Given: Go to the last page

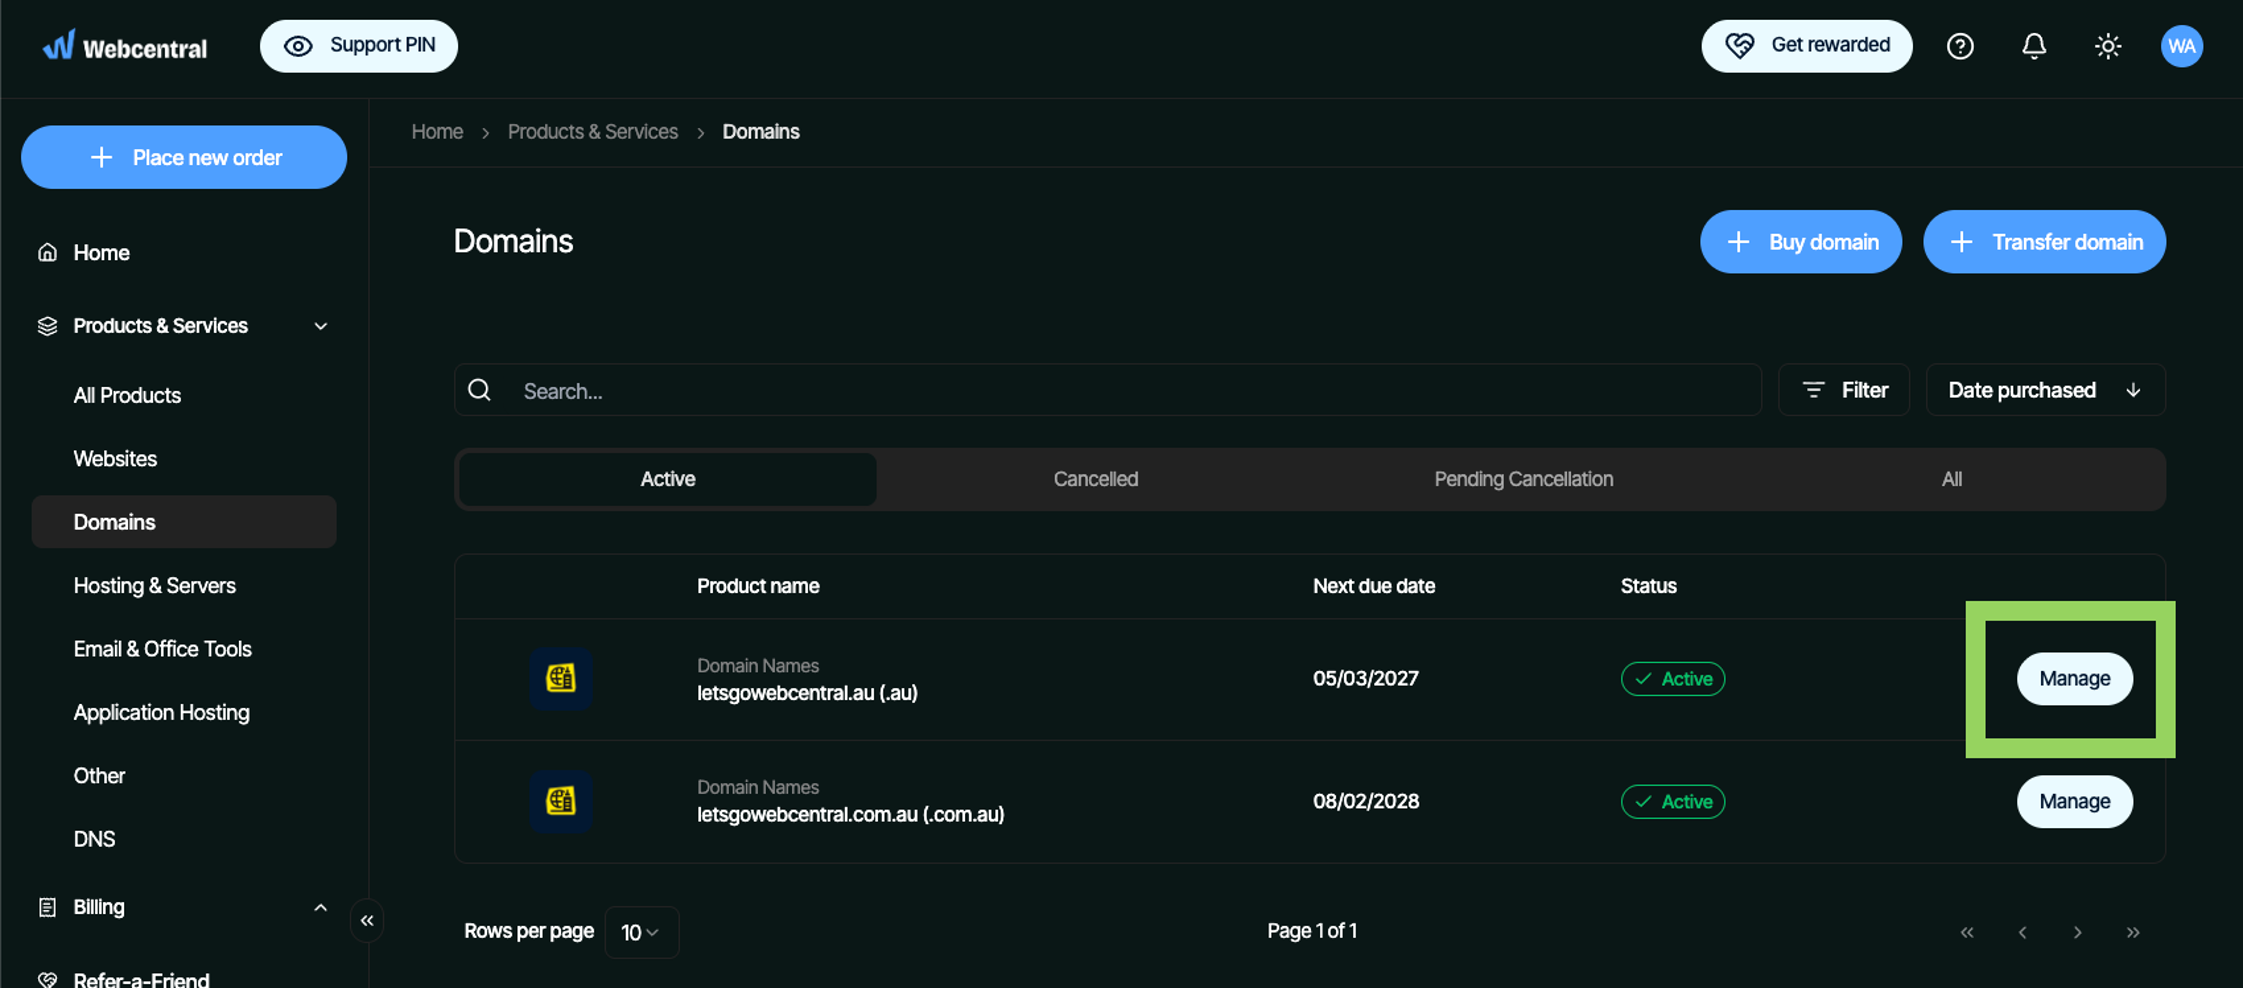Looking at the screenshot, I should 2133,932.
